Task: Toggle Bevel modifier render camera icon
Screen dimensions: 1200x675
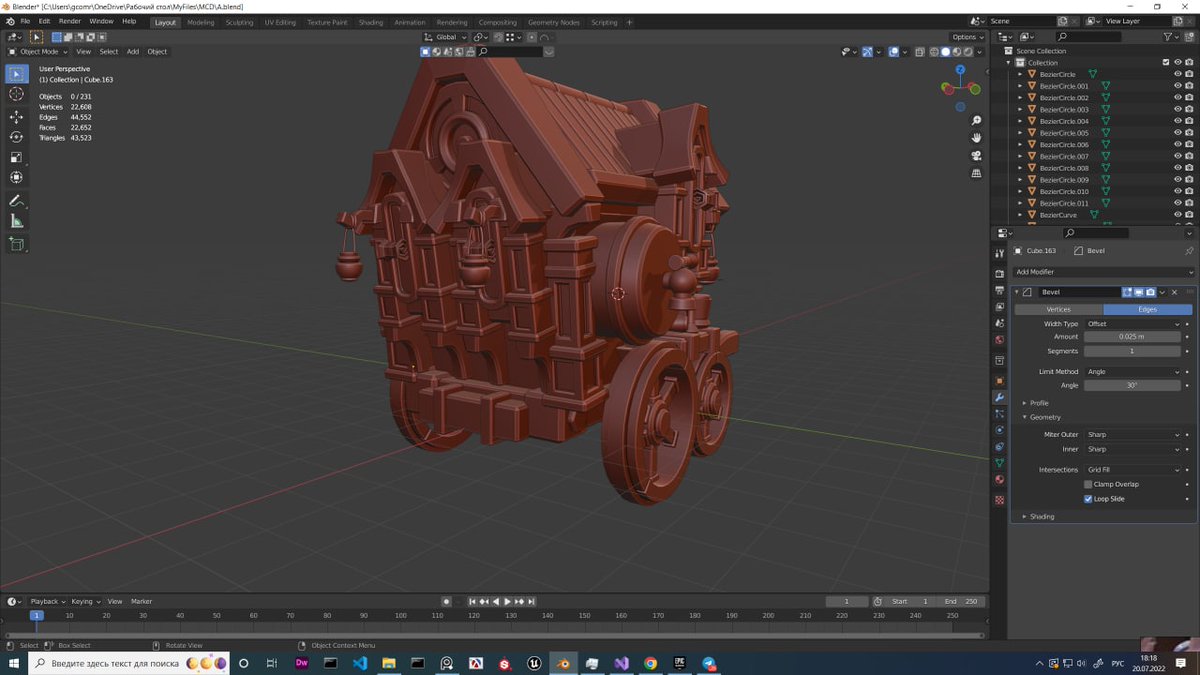Action: (x=1151, y=292)
